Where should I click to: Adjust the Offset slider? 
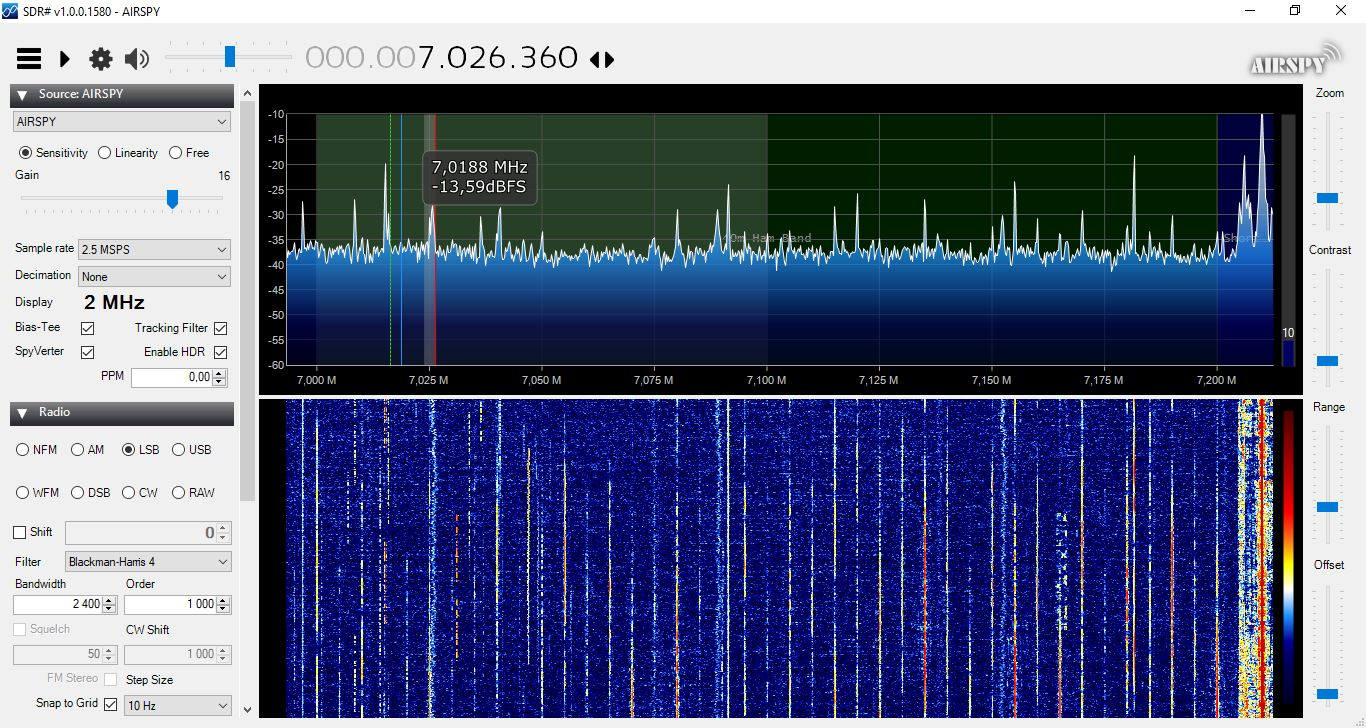[x=1328, y=694]
